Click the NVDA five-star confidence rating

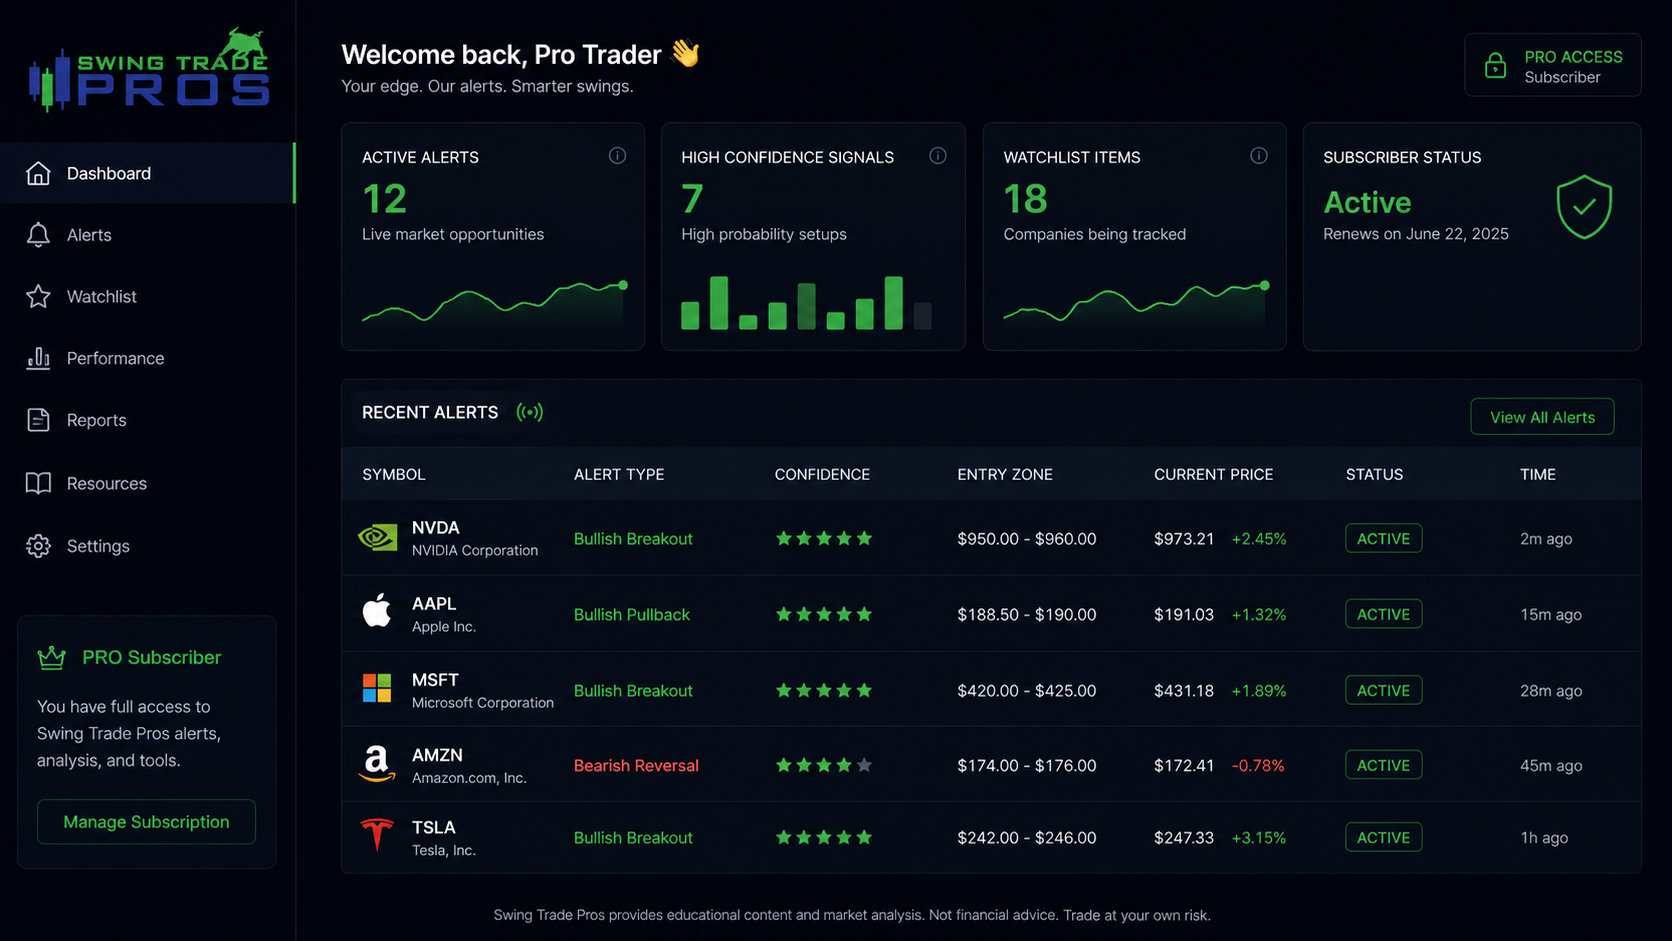(x=824, y=538)
